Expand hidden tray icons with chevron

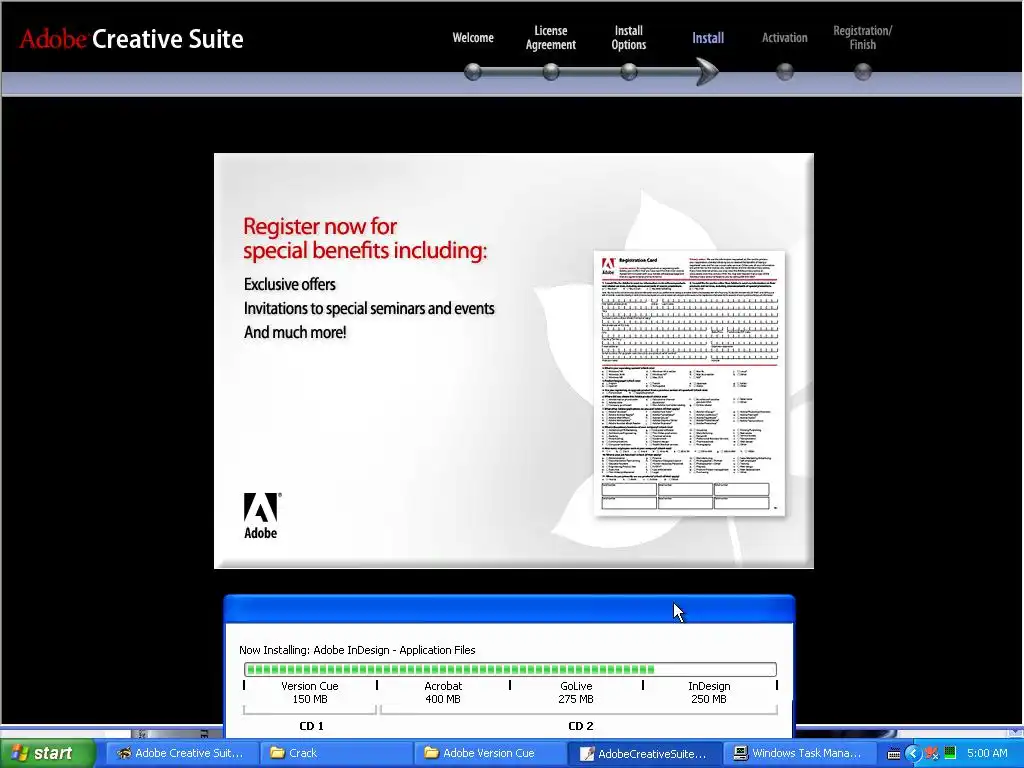coord(913,753)
